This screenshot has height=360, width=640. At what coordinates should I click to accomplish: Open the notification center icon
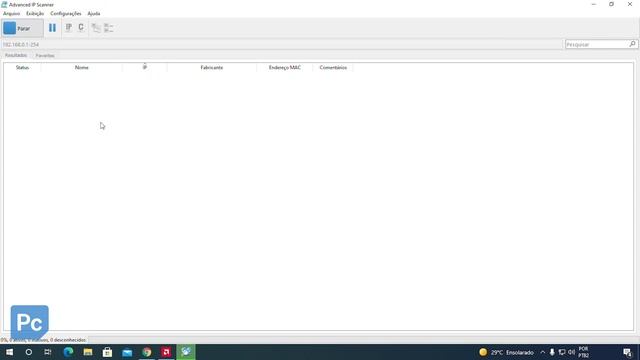click(627, 352)
